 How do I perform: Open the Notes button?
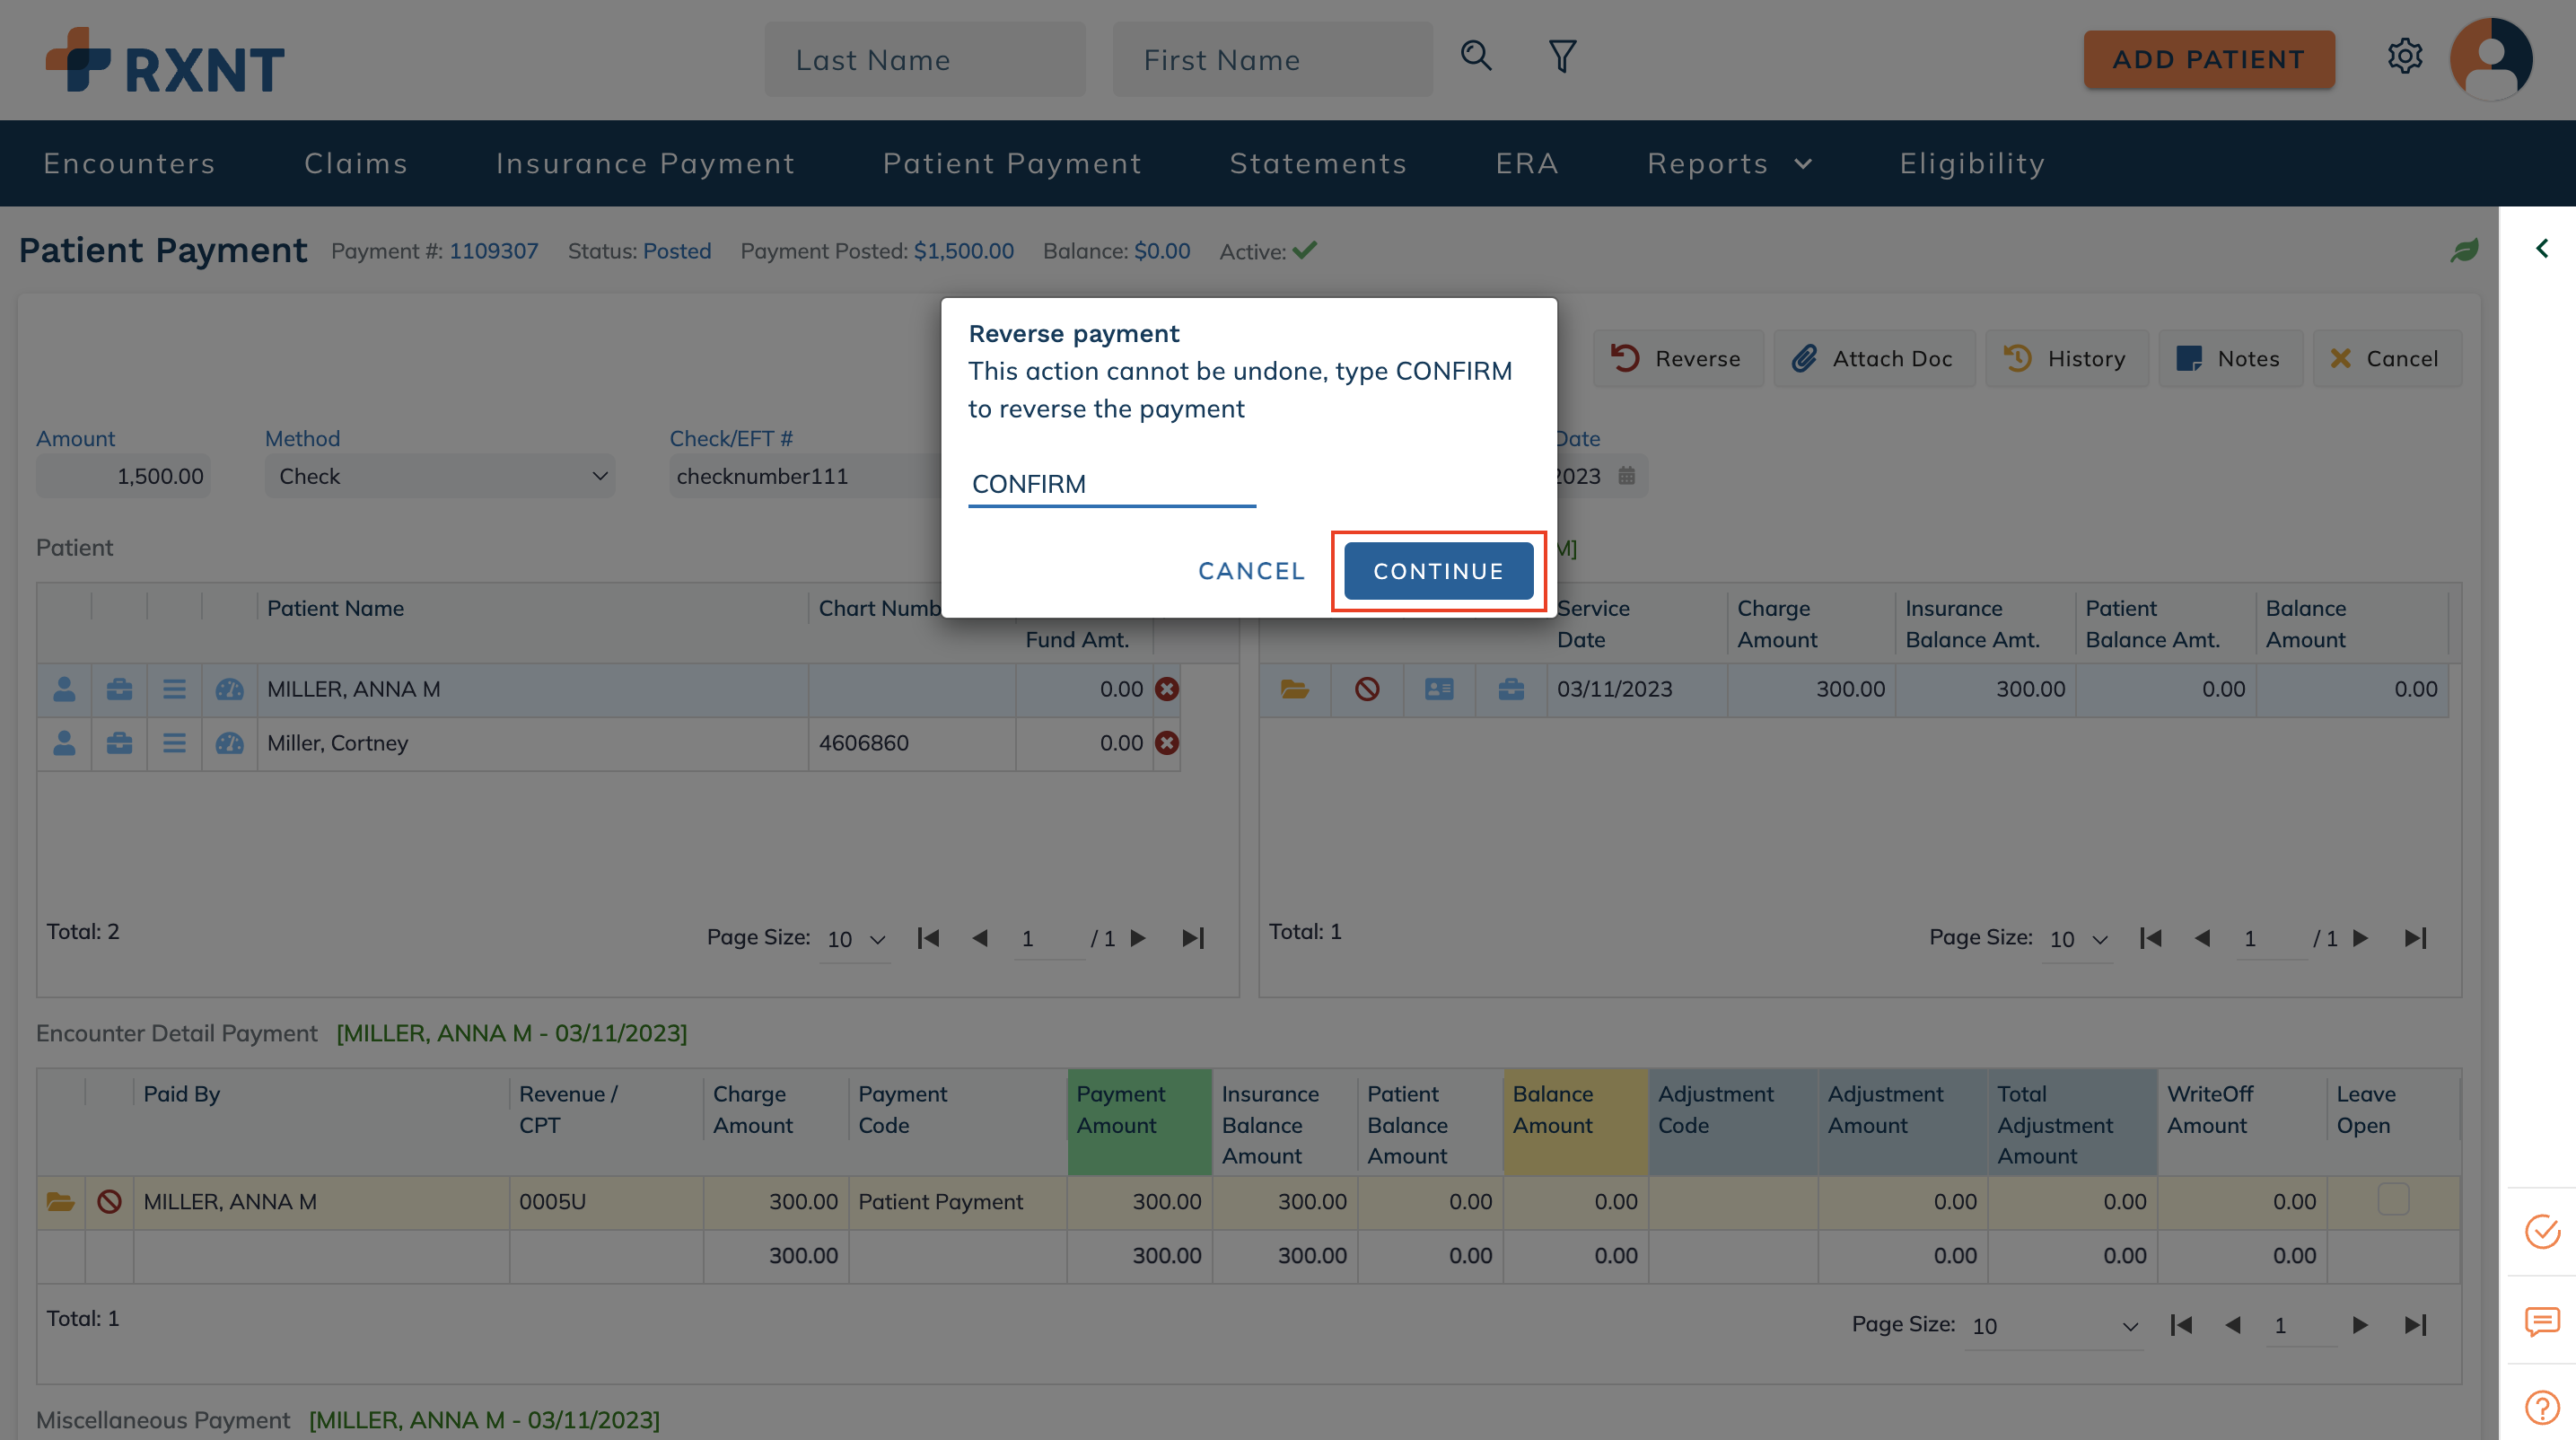(2230, 358)
